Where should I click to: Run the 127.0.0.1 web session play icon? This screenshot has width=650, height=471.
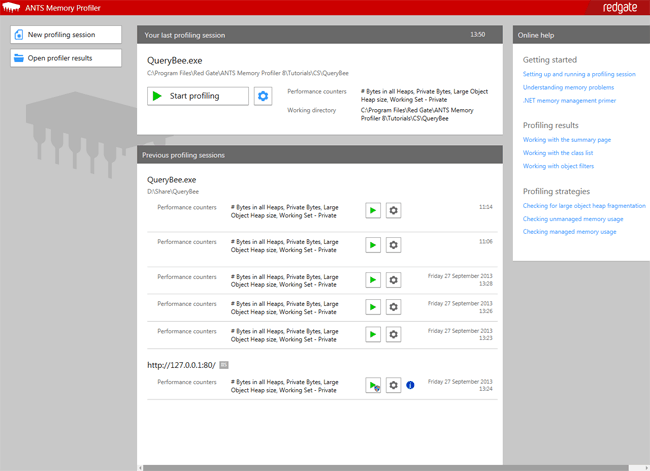(372, 385)
